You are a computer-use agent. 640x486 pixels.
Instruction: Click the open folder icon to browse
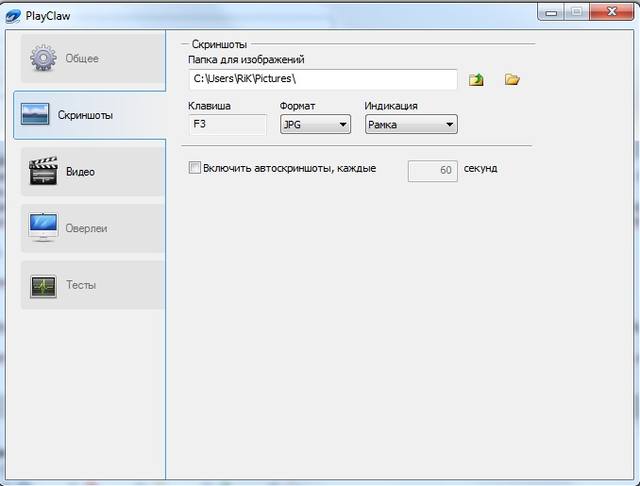[512, 79]
